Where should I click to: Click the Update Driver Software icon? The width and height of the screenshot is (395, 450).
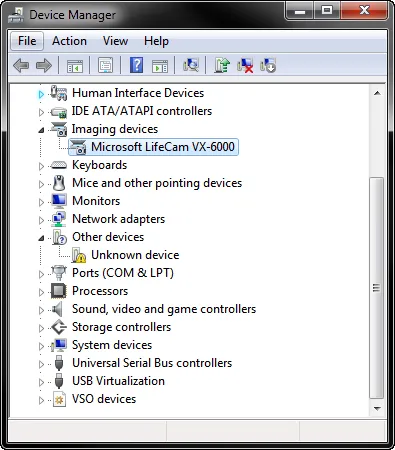[222, 65]
